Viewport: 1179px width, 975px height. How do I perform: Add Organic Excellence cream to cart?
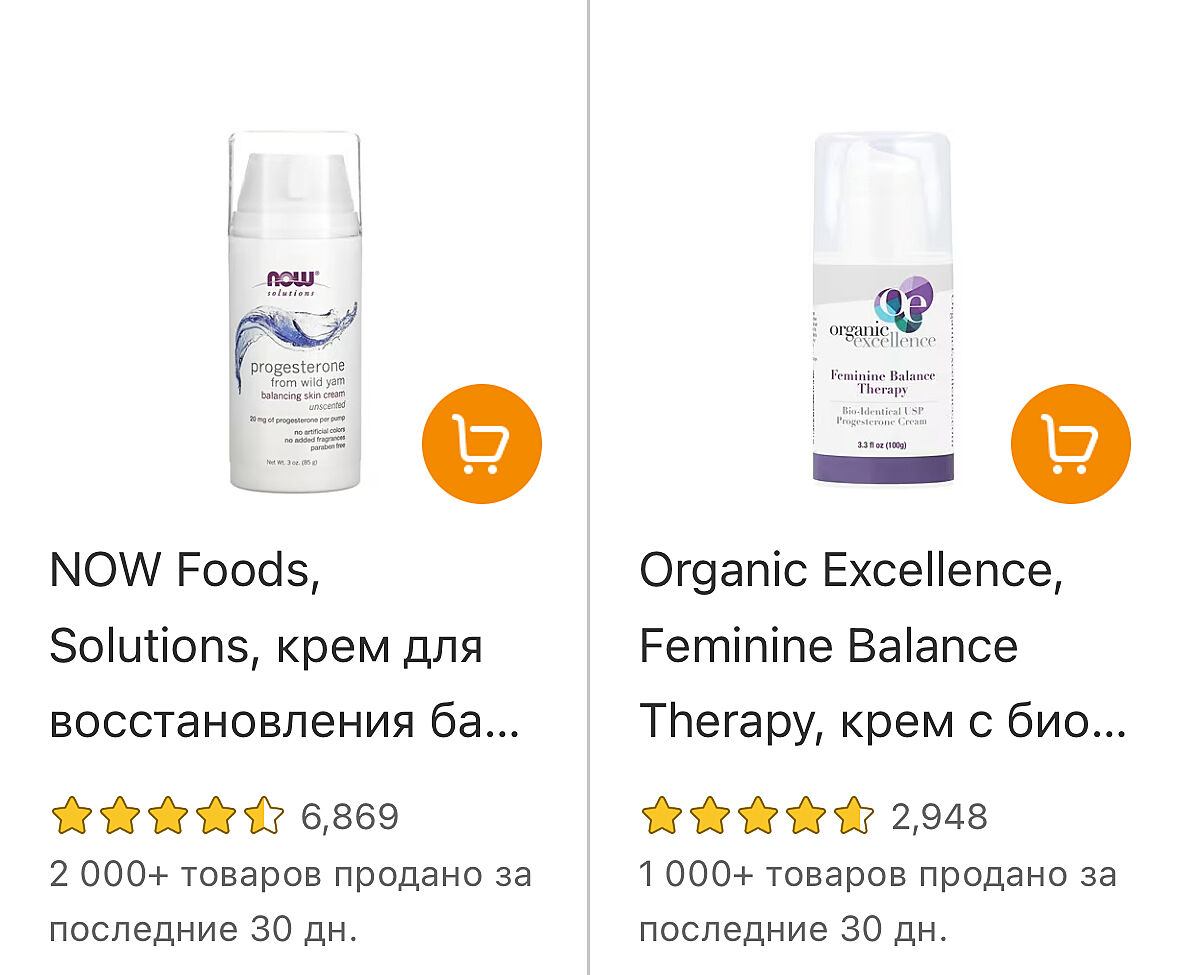1070,444
